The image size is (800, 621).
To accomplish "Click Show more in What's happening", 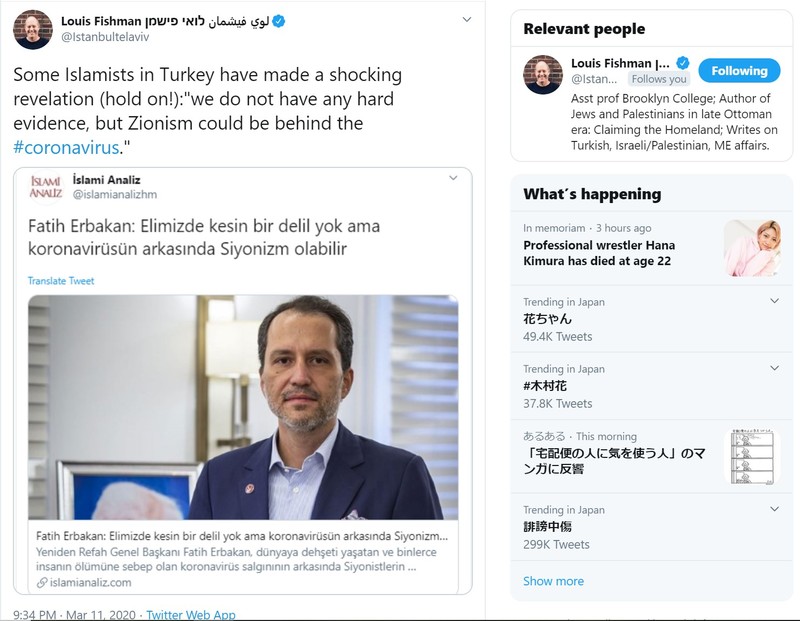I will (x=553, y=581).
